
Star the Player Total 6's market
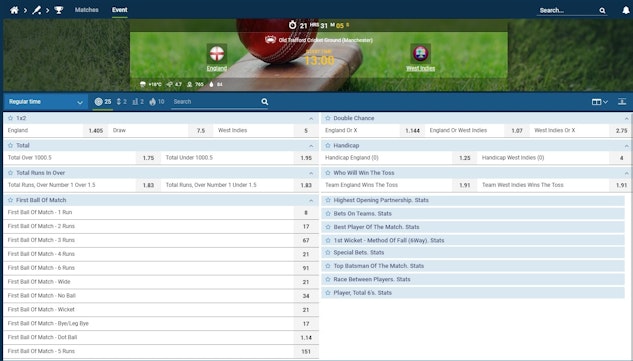pos(328,293)
